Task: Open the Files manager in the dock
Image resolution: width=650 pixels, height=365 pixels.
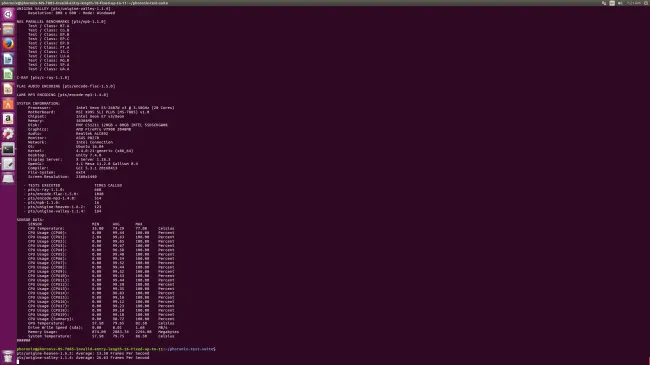Action: point(8,29)
